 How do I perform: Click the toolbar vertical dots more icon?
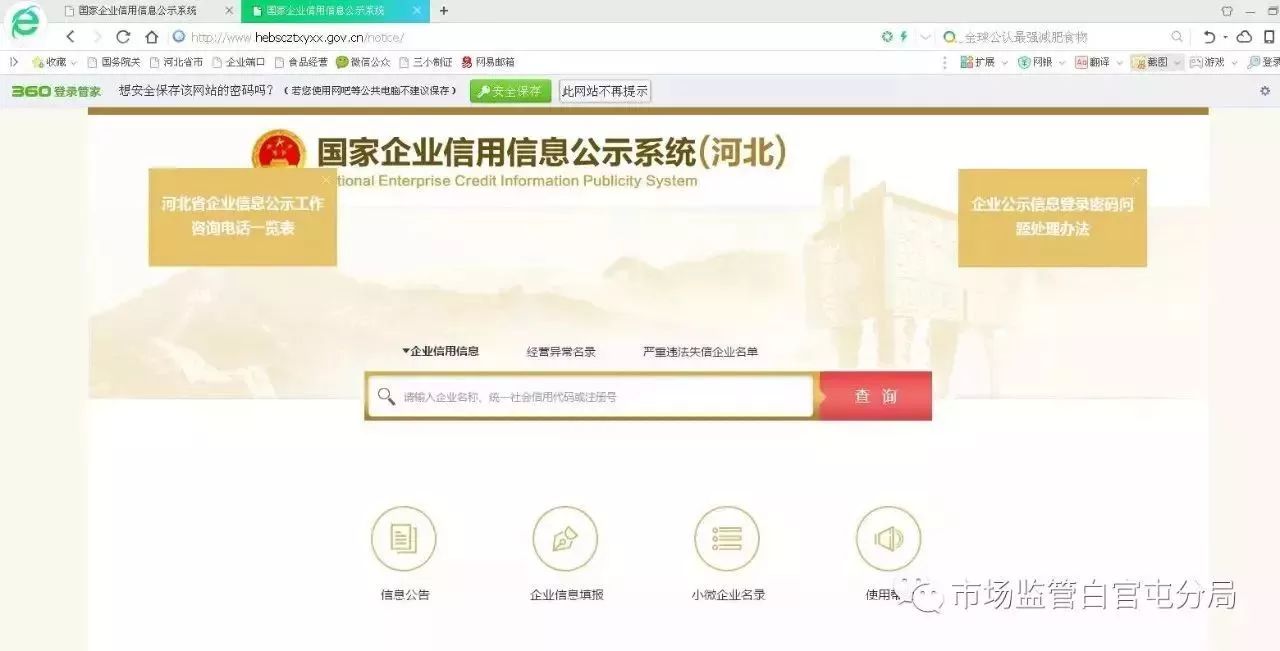click(945, 62)
